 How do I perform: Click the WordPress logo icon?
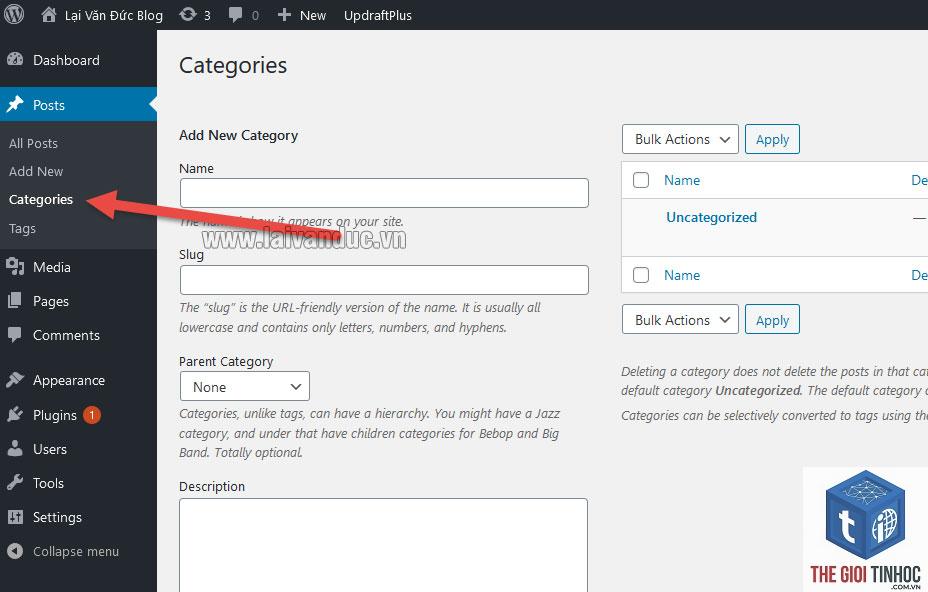point(14,14)
